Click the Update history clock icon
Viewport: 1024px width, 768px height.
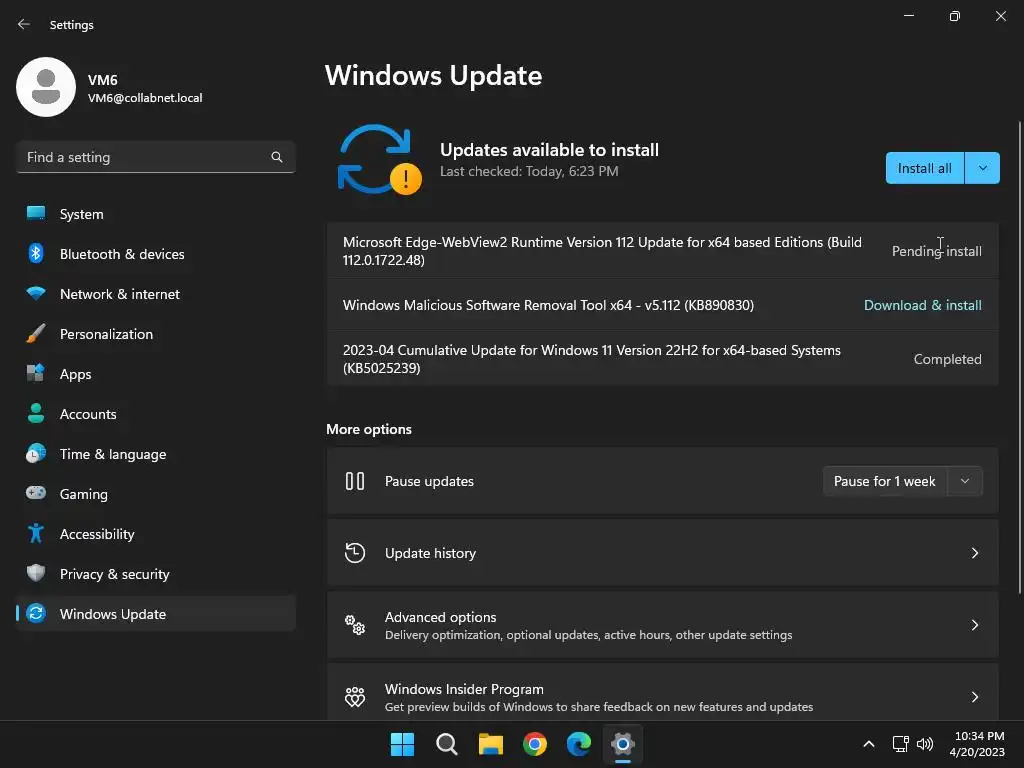(x=355, y=553)
